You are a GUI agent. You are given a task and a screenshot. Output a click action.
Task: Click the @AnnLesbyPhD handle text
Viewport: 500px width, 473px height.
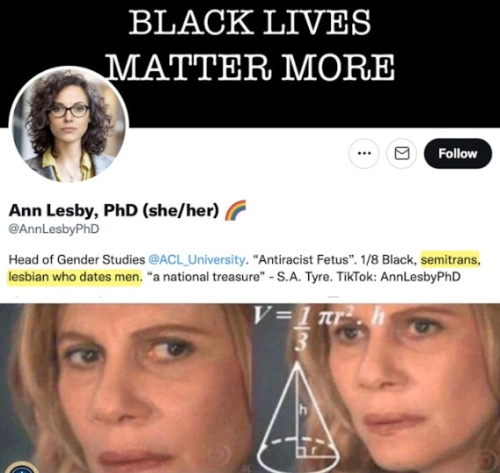point(54,229)
